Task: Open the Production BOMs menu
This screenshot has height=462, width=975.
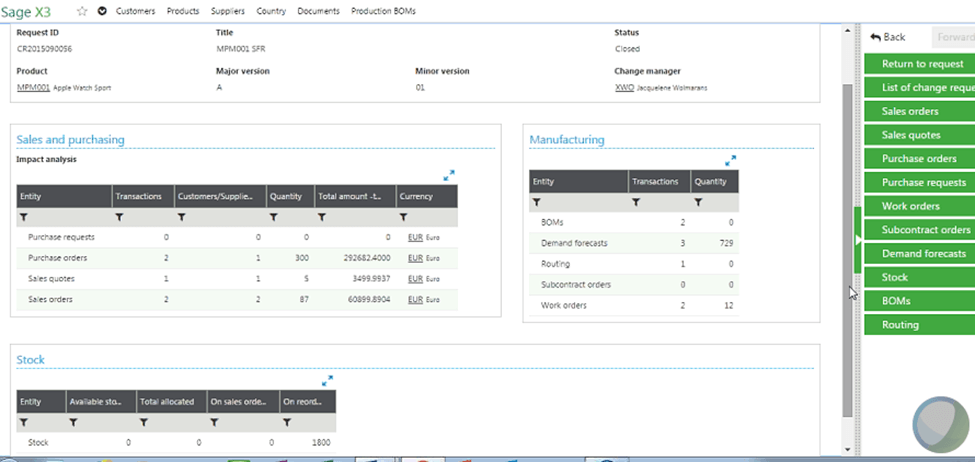Action: click(x=383, y=11)
